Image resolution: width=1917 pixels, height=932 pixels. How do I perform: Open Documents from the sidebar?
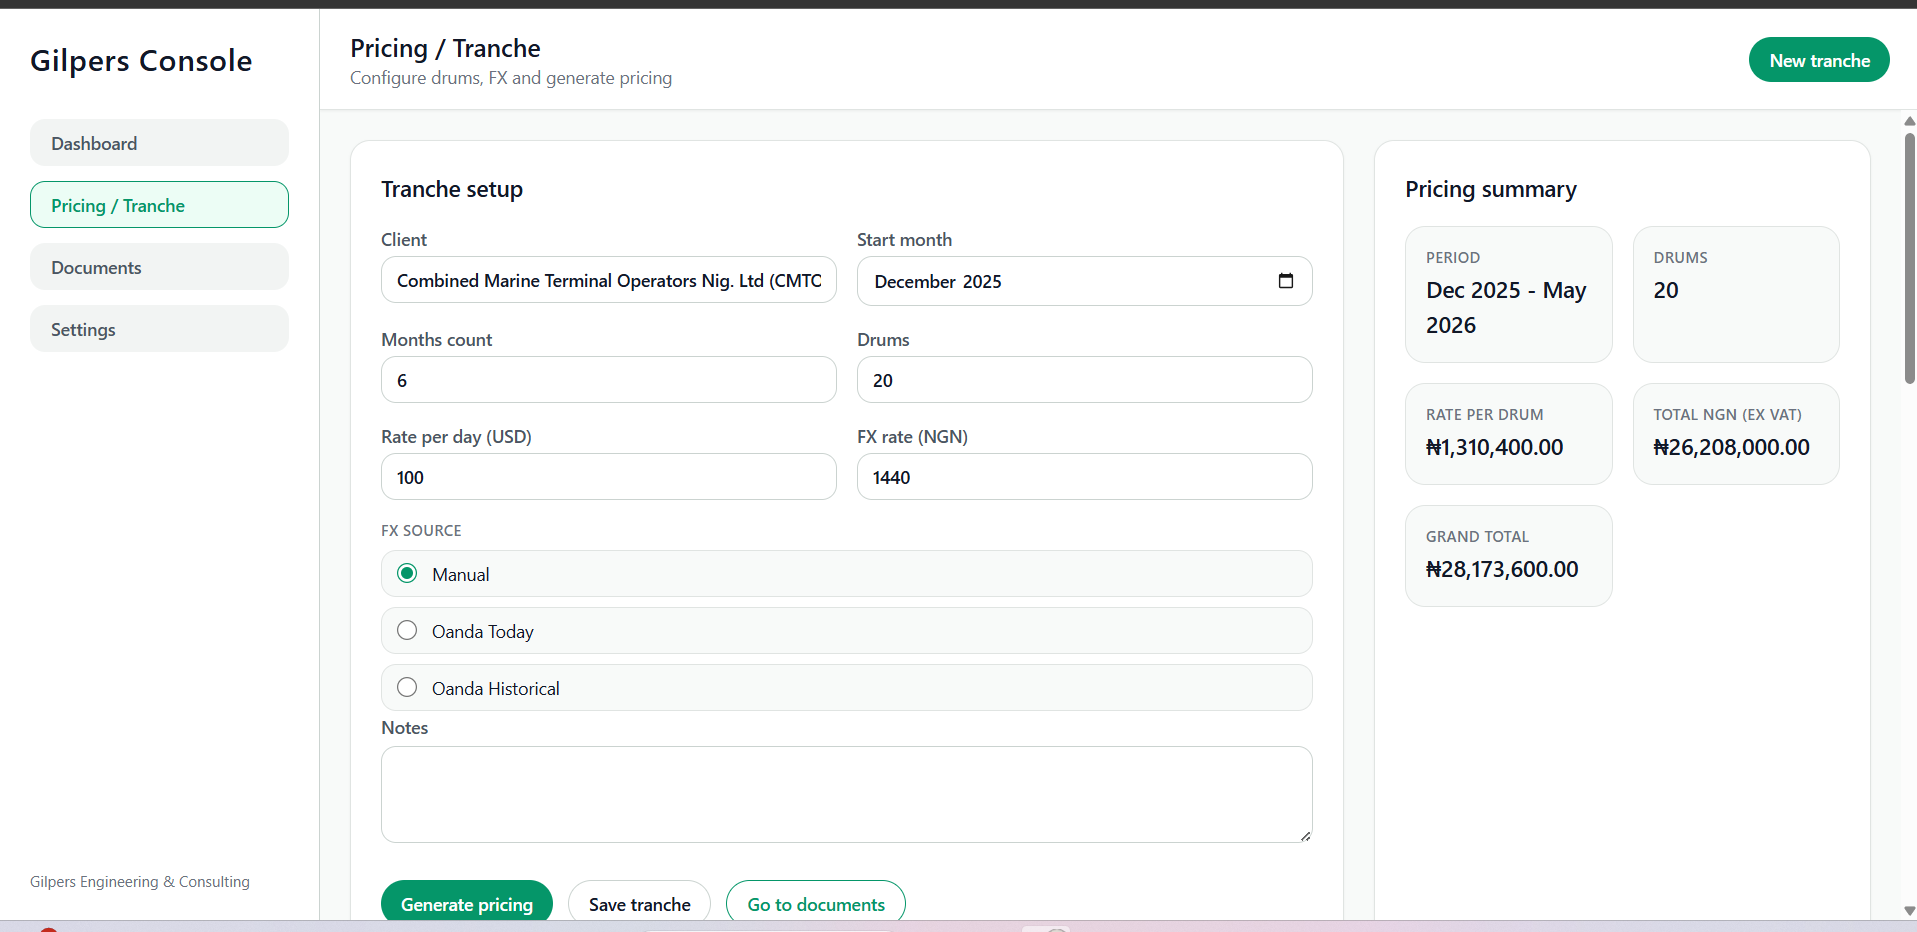(x=159, y=267)
